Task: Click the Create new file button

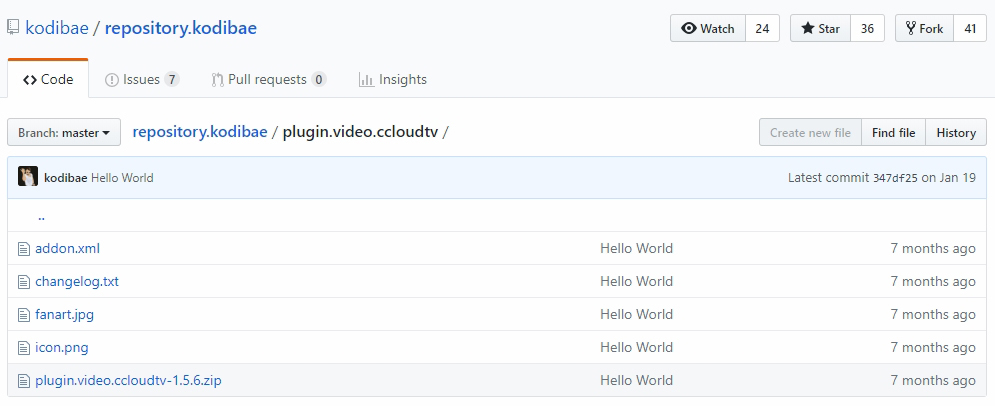Action: 810,133
